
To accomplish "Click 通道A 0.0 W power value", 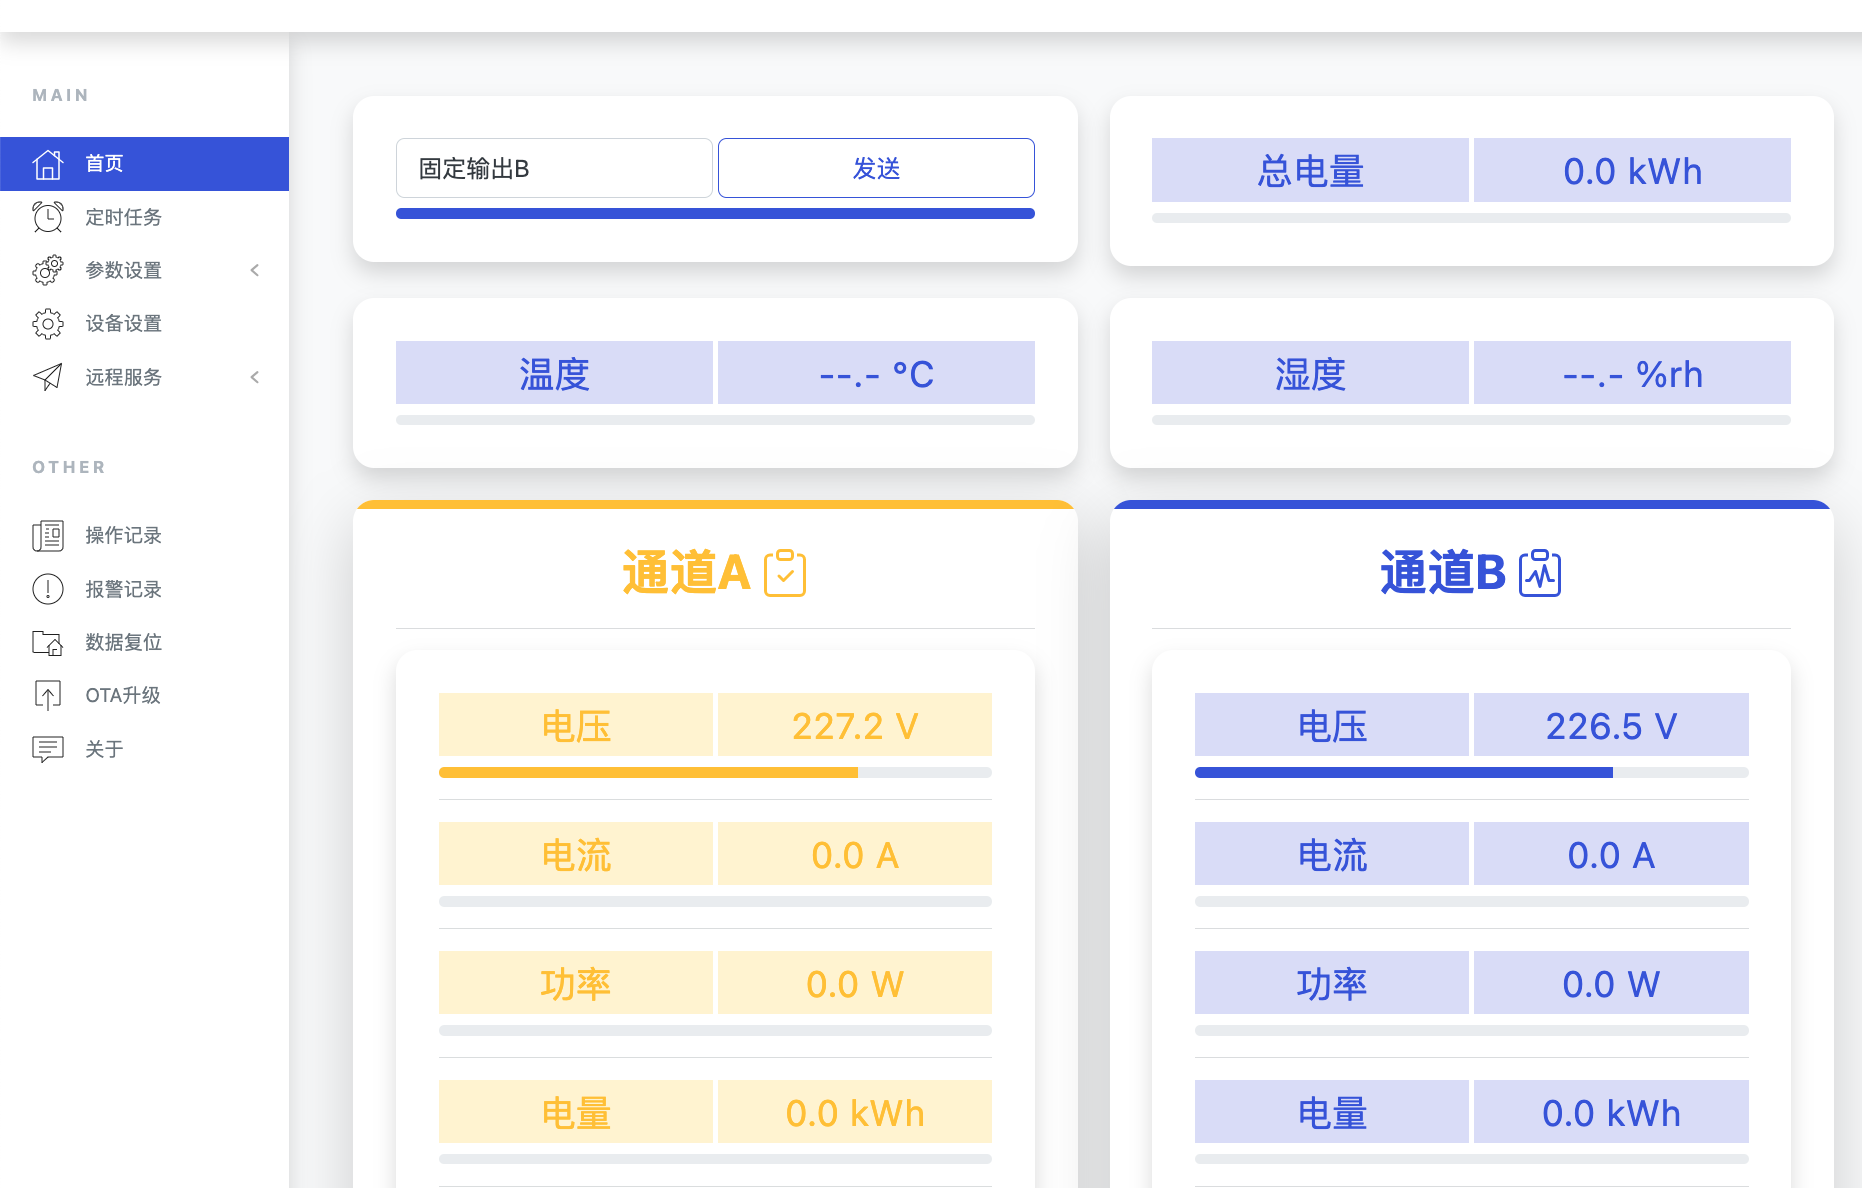I will (x=855, y=983).
